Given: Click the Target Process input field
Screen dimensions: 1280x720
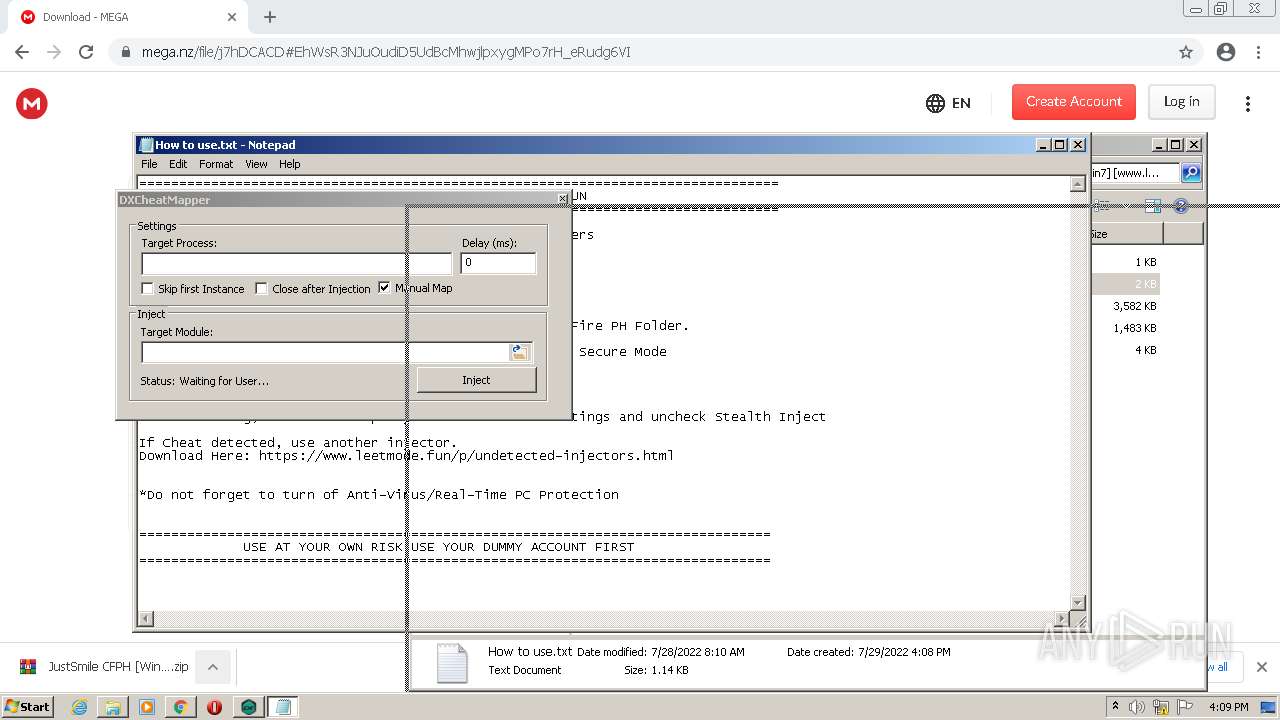Looking at the screenshot, I should (296, 264).
